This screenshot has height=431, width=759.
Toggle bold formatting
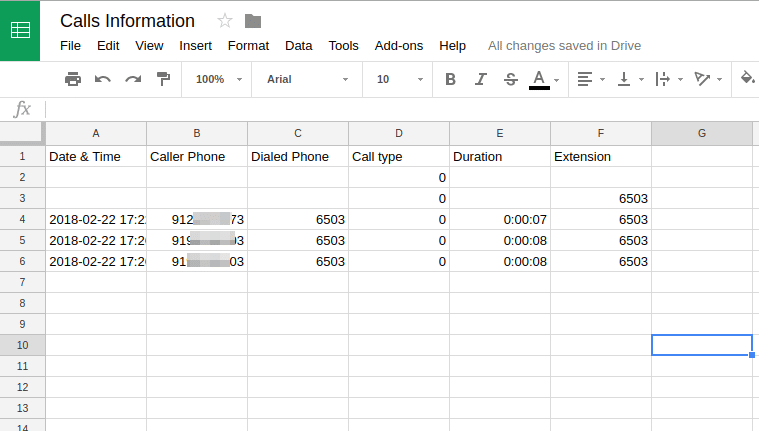(x=450, y=79)
